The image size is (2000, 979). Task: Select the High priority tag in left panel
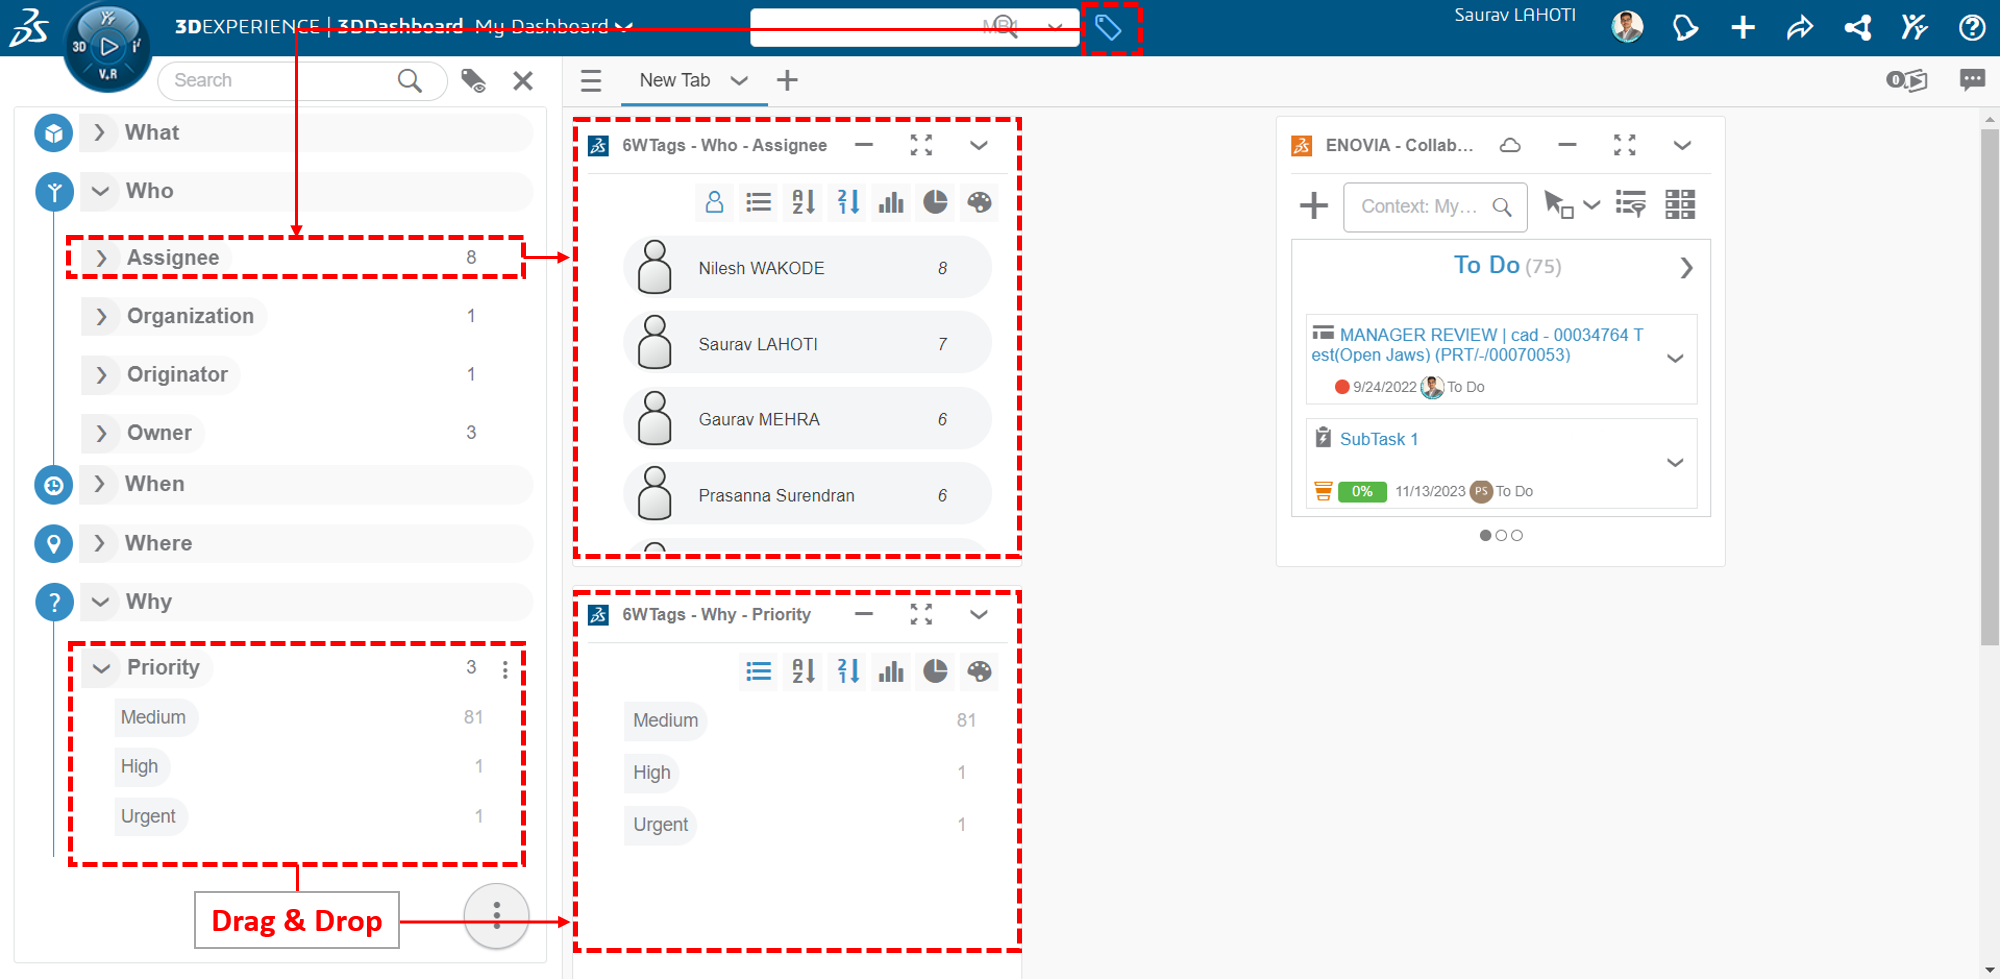[139, 766]
